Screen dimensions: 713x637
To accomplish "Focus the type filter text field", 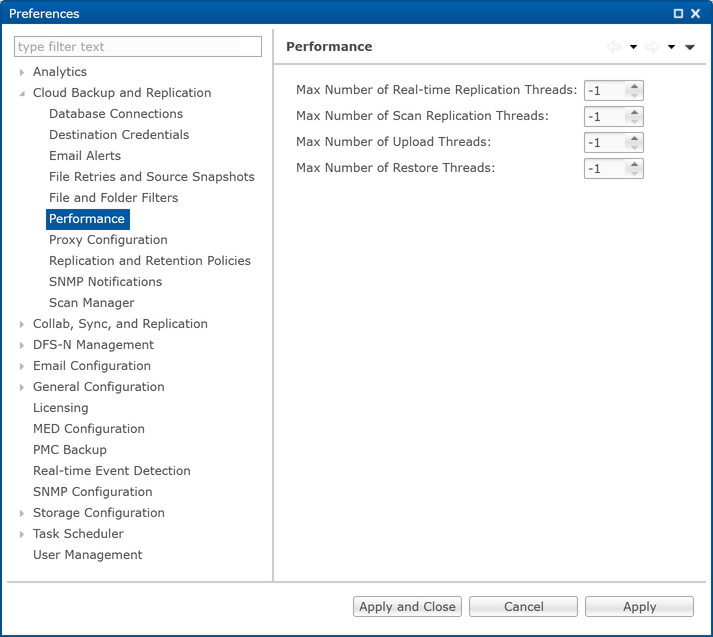I will click(x=138, y=47).
